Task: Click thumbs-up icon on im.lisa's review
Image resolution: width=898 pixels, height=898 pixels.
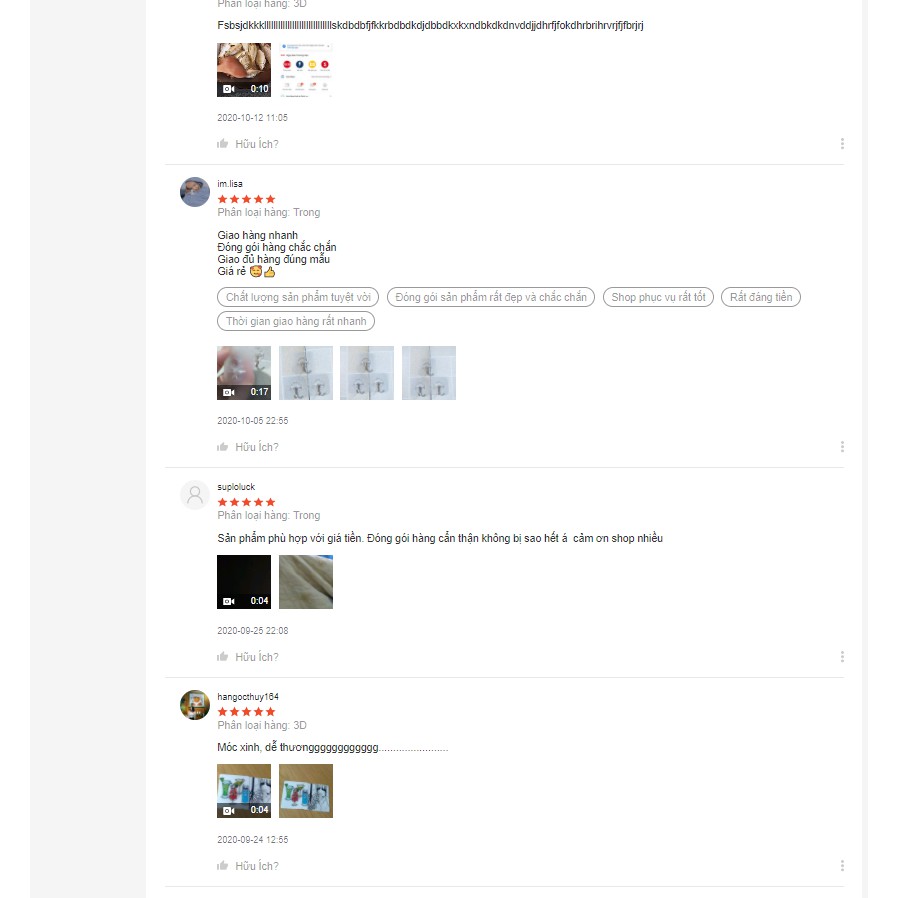Action: [x=223, y=447]
